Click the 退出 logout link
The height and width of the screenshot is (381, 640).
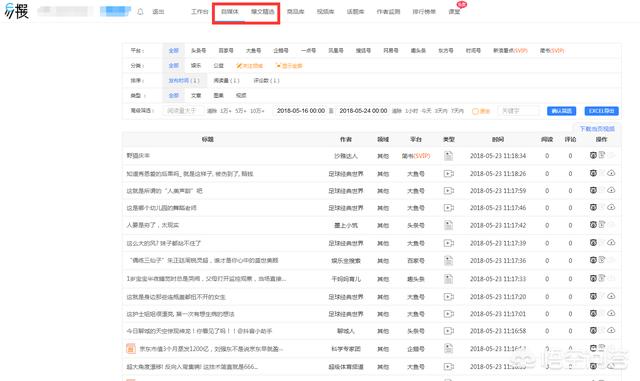[x=158, y=12]
